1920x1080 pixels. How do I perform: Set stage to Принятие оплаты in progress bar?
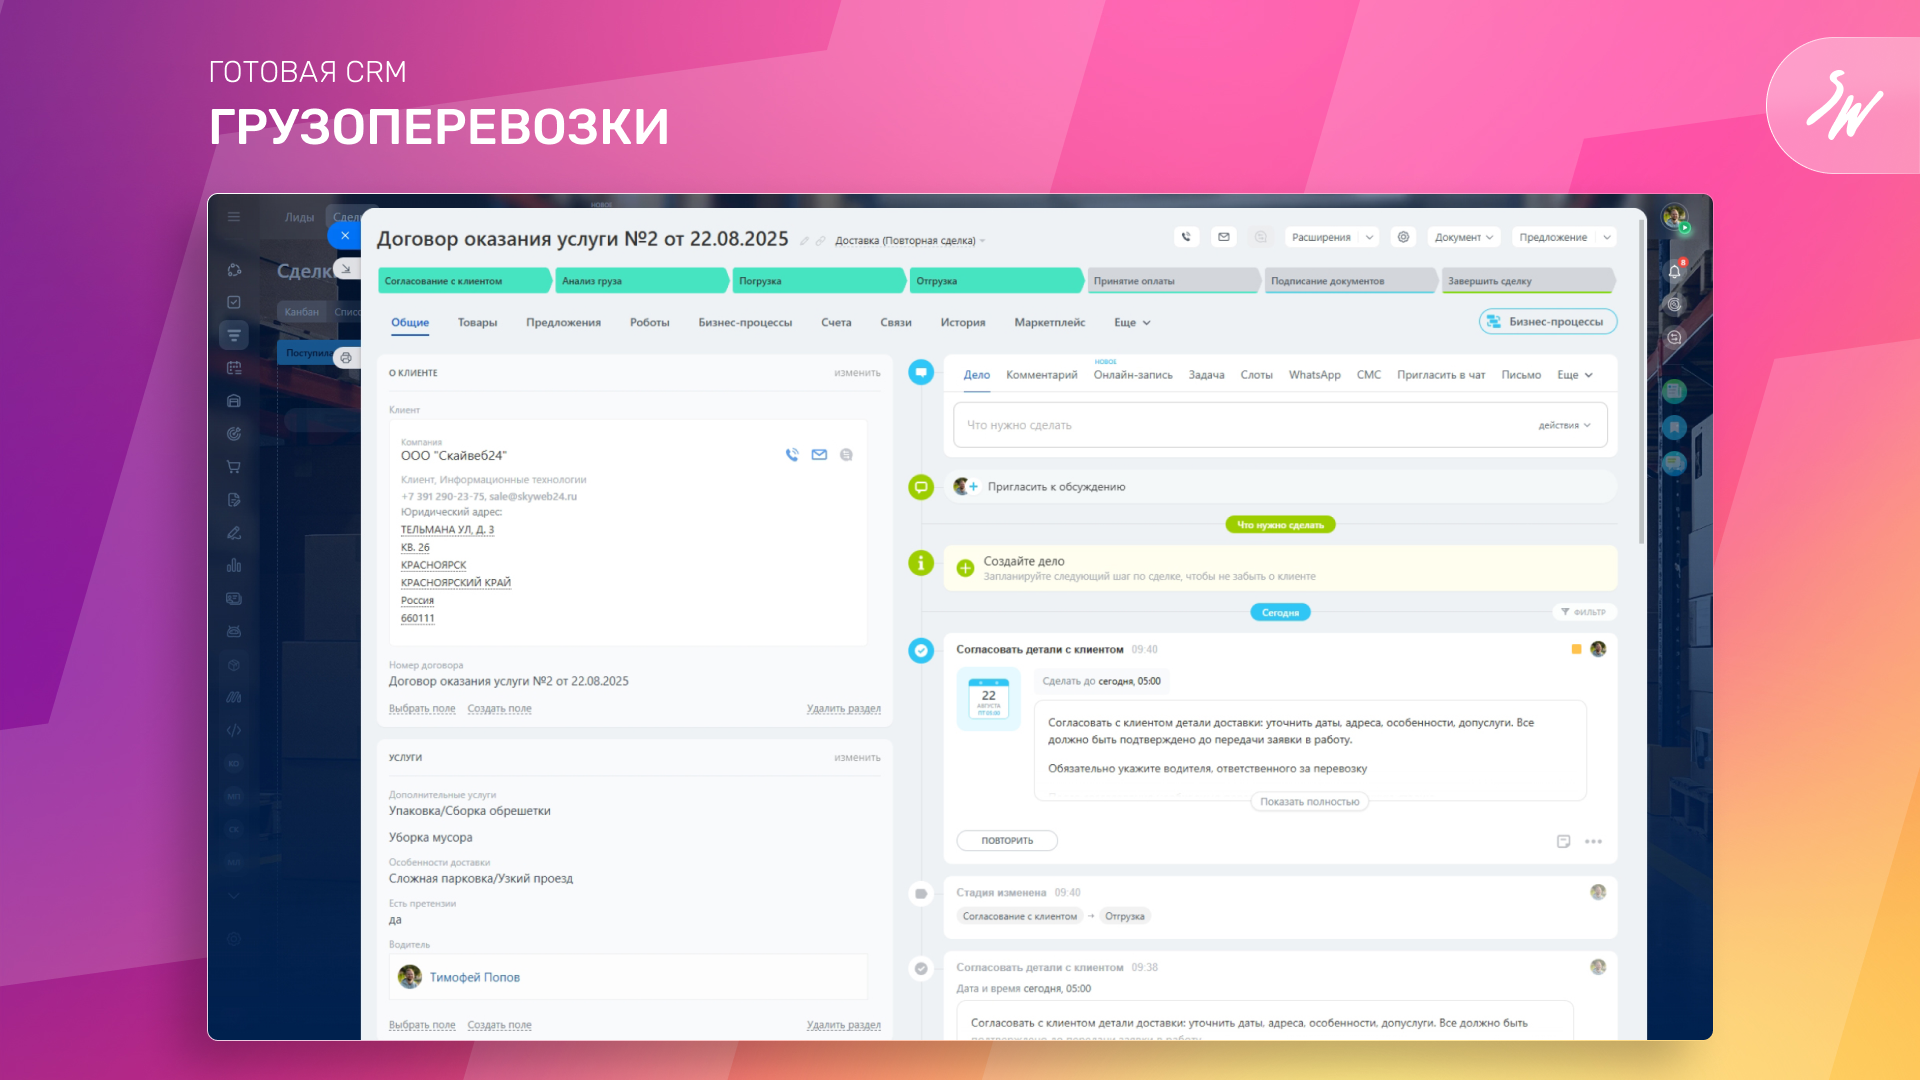click(1170, 281)
